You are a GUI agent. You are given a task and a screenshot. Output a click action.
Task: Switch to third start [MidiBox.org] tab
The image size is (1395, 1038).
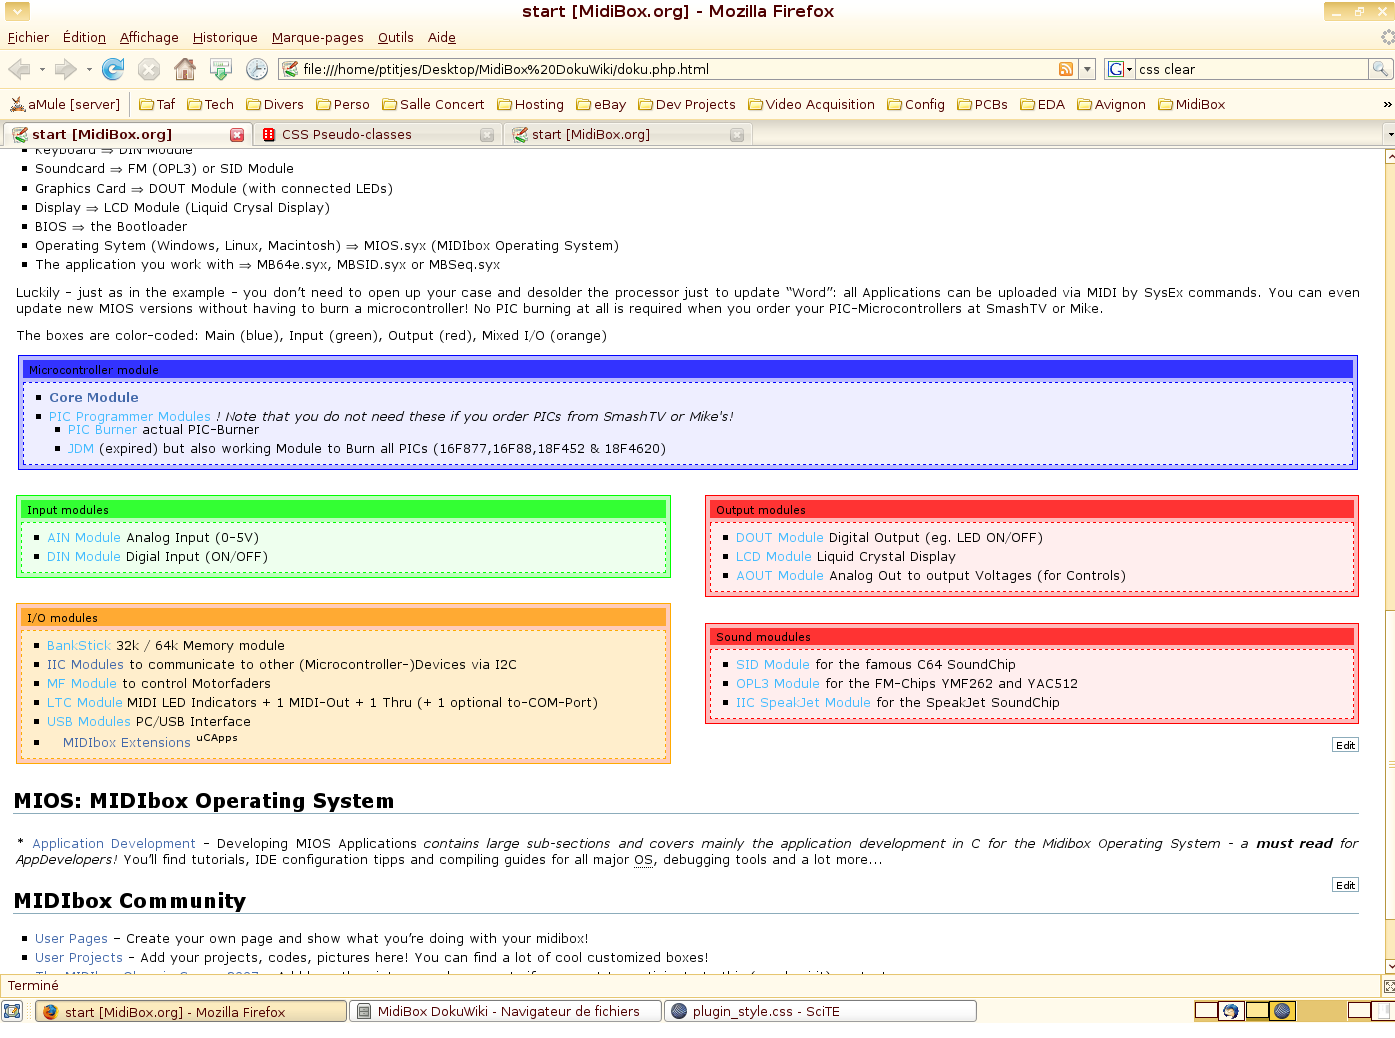pos(626,134)
